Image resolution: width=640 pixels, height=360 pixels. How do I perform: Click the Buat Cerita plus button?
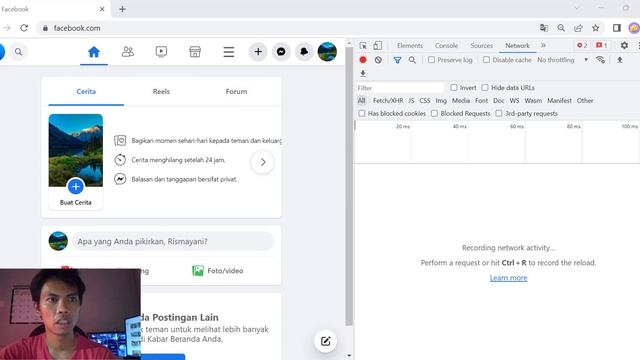pos(76,187)
